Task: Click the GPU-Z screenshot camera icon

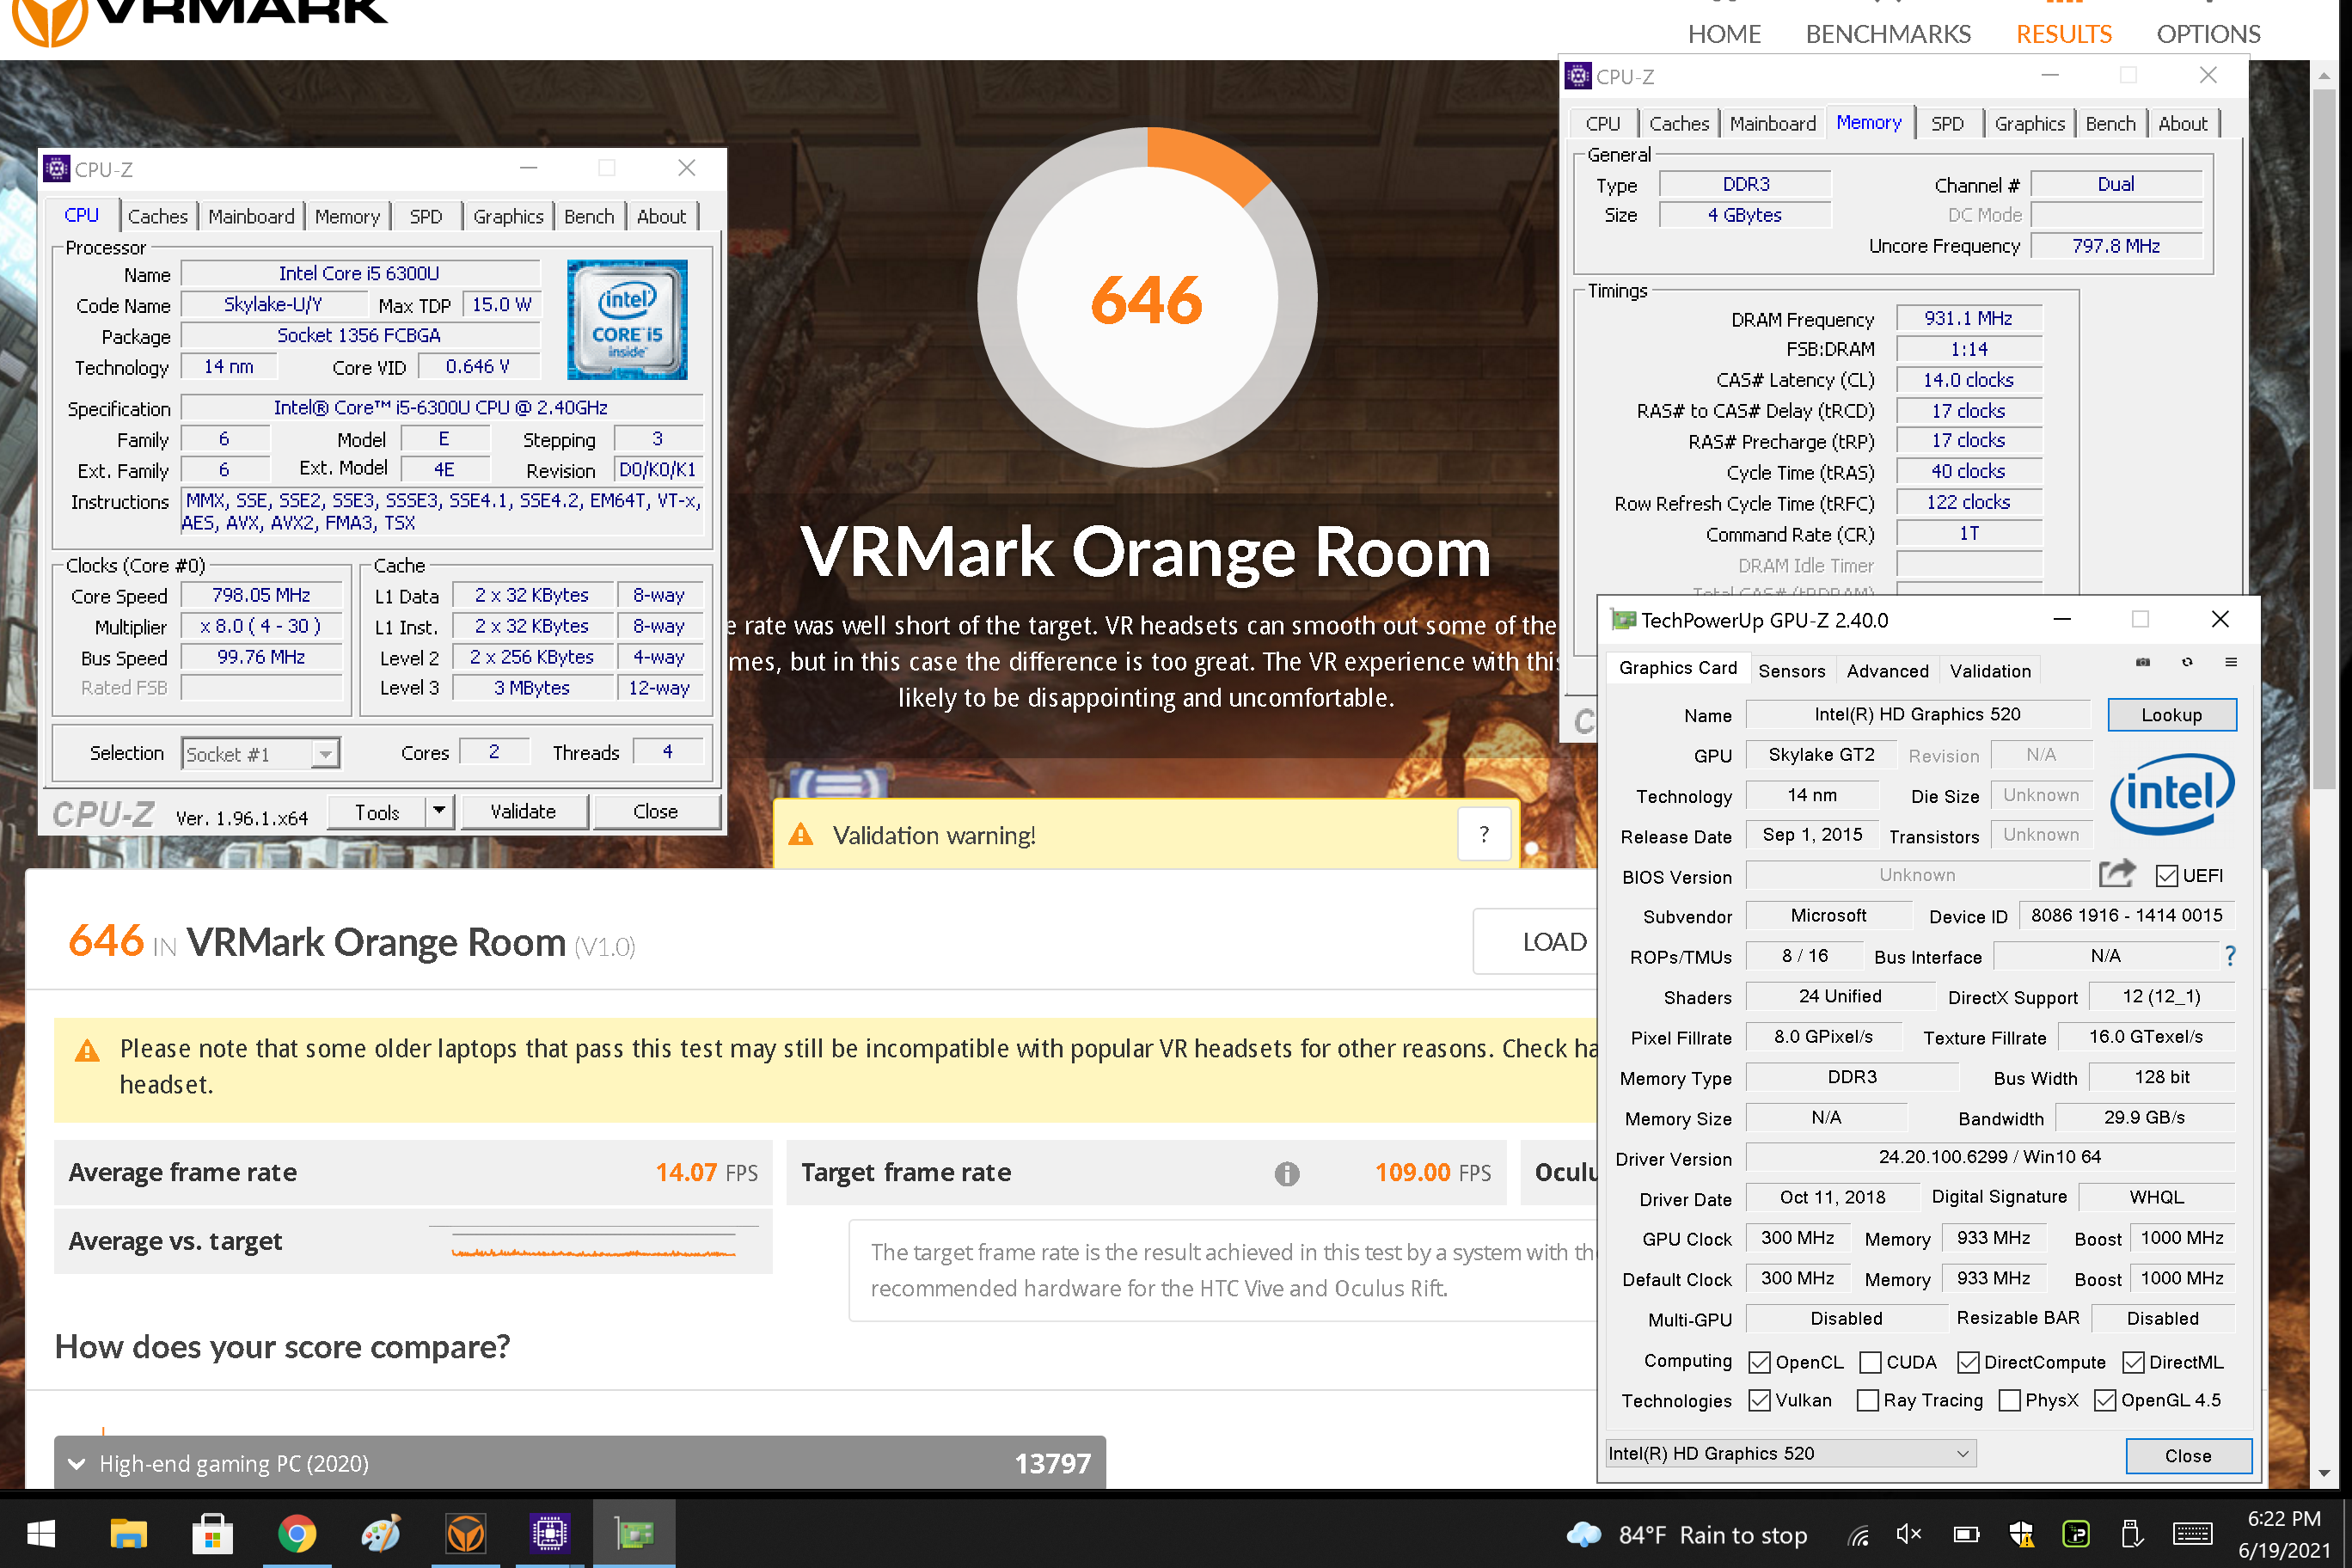Action: (2142, 662)
